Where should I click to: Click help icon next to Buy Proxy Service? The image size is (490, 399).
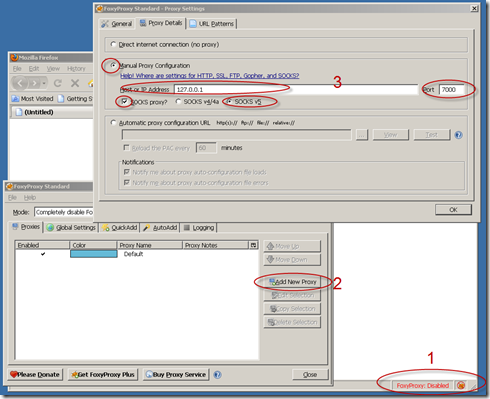(x=217, y=375)
